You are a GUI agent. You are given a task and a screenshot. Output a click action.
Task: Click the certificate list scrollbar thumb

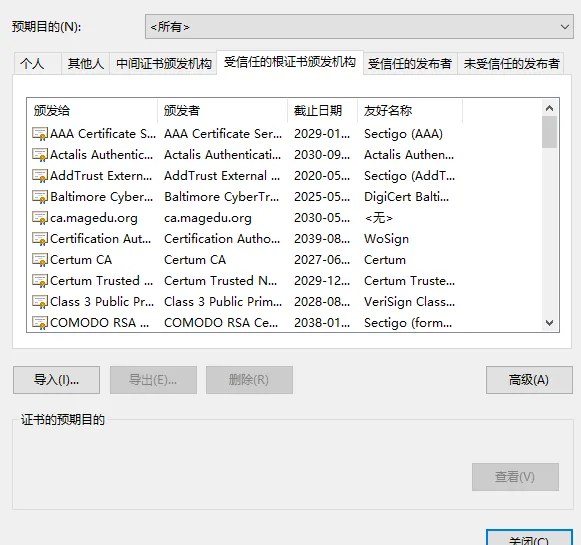tap(550, 132)
